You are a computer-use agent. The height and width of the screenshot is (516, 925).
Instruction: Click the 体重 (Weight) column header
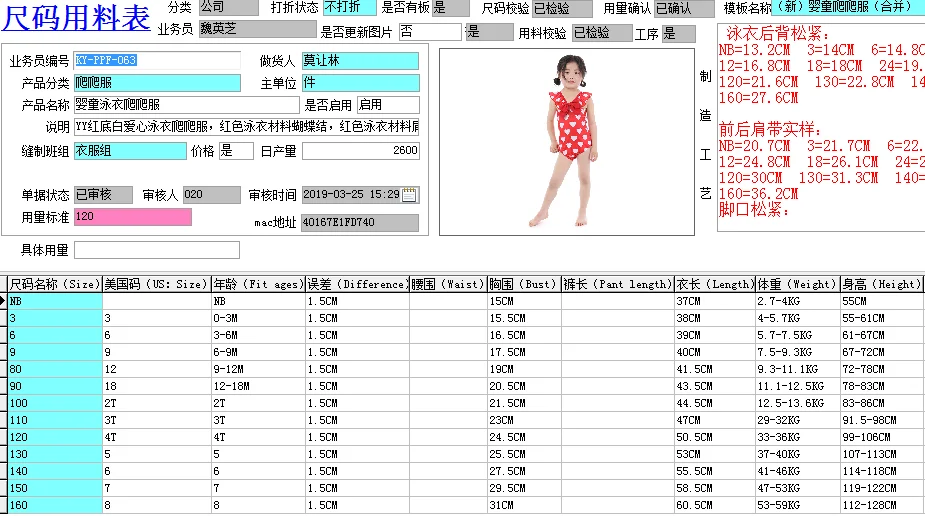click(x=798, y=284)
